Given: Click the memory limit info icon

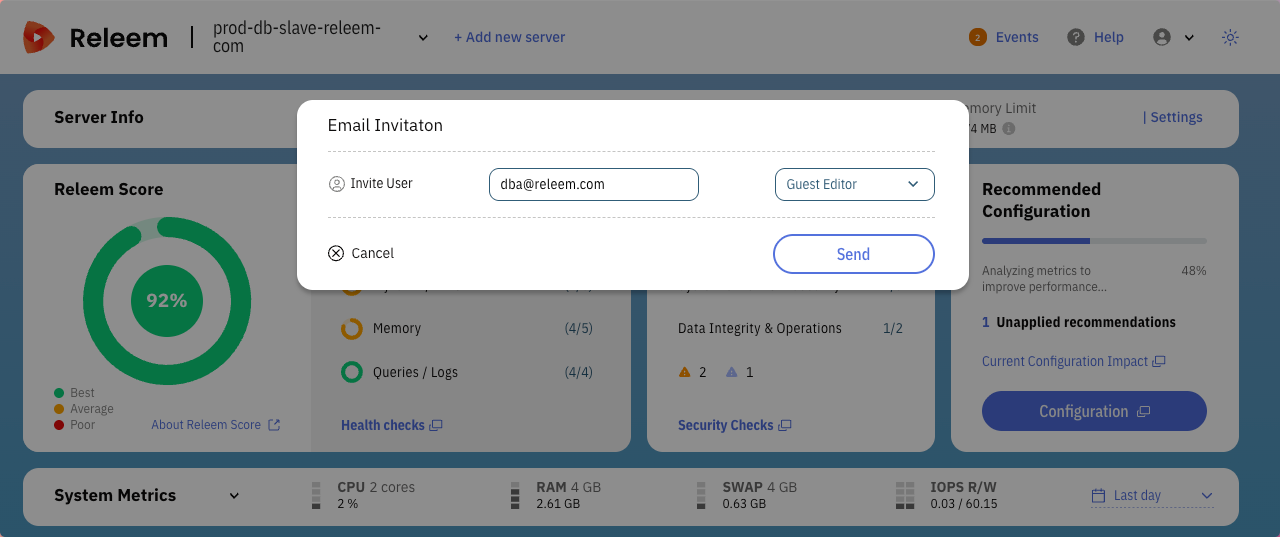Looking at the screenshot, I should (x=1009, y=129).
